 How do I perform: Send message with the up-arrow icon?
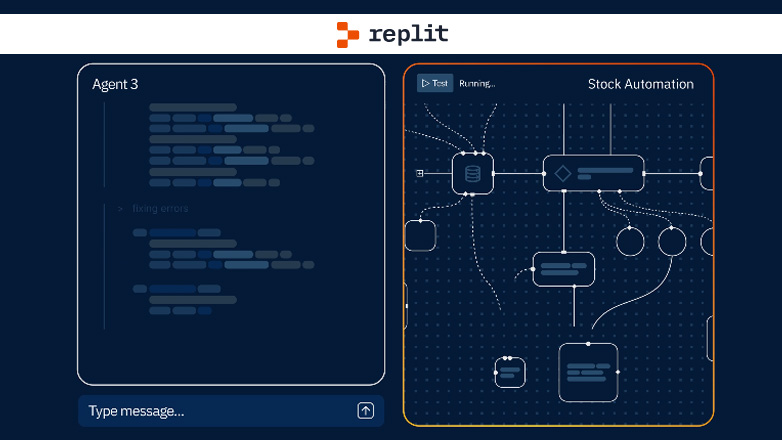[x=366, y=411]
